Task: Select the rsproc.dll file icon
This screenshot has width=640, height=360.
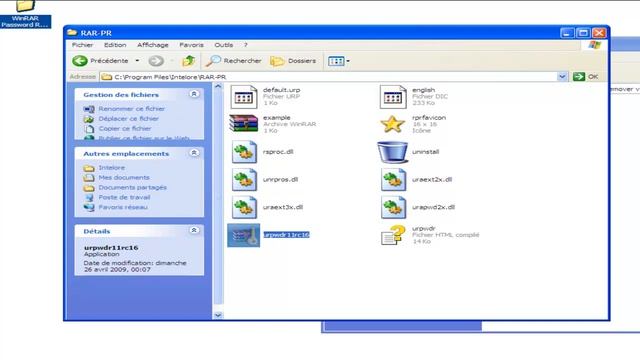Action: pyautogui.click(x=244, y=152)
